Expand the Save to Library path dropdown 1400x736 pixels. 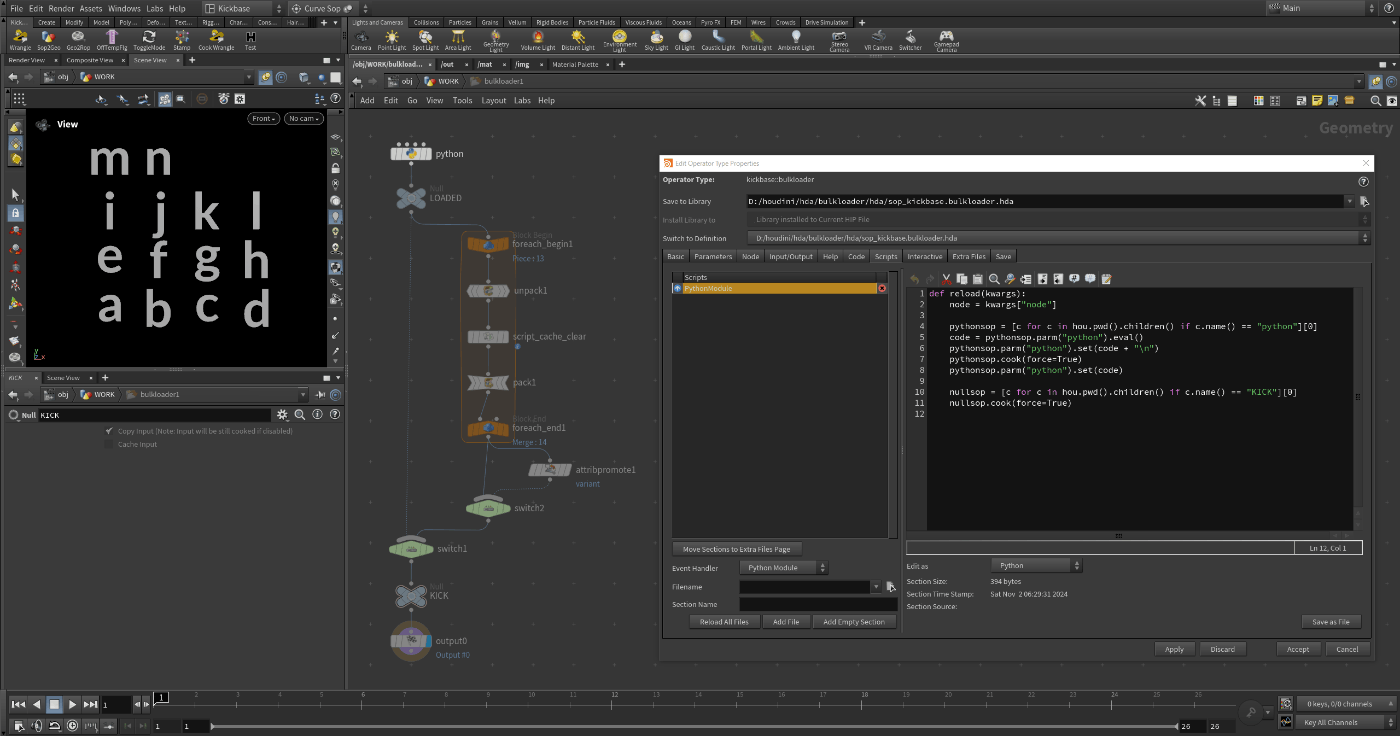(x=1351, y=201)
